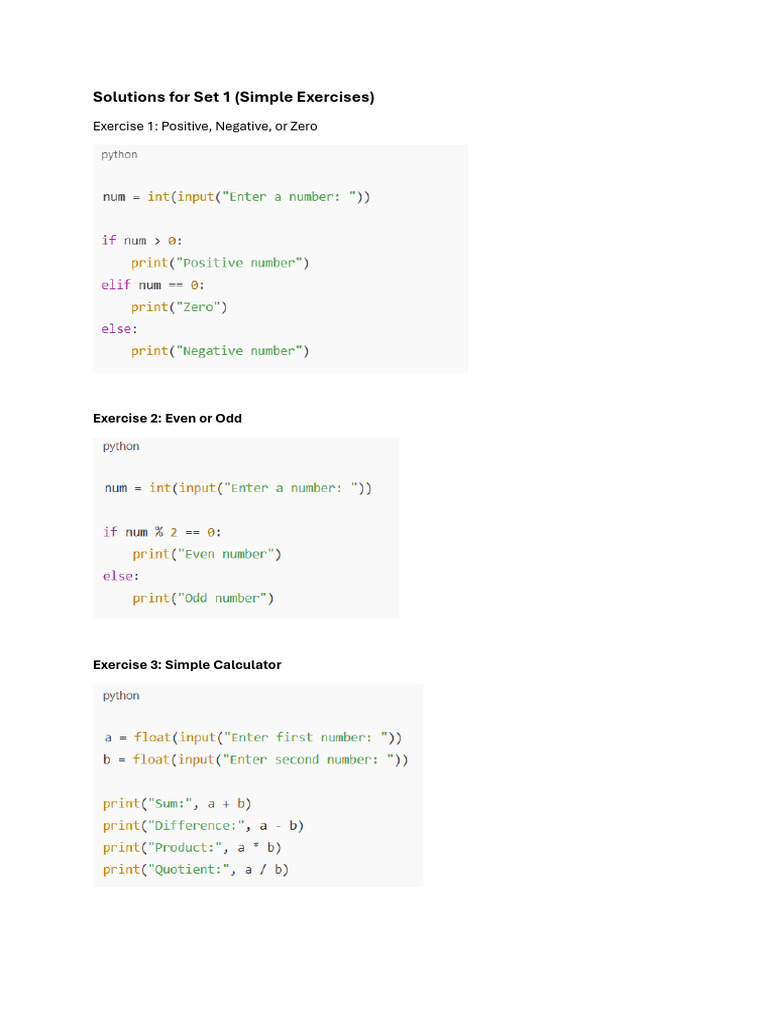Click the print("Negative number") line
Viewport: 768px width, 1024px height.
pyautogui.click(x=220, y=351)
